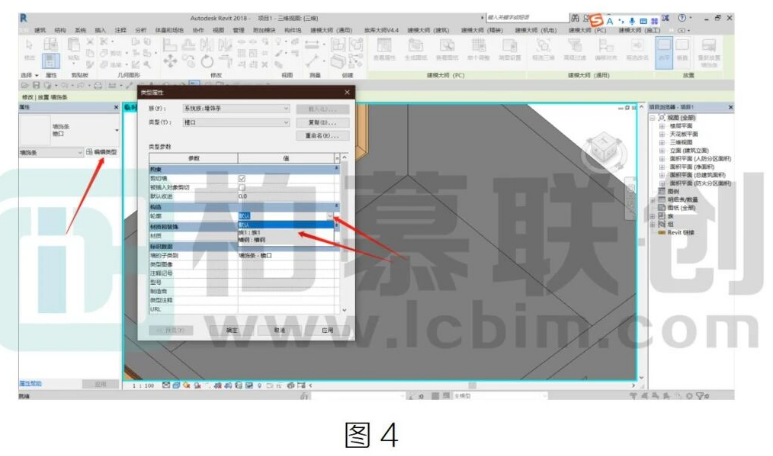Click the 应用 apply button in dialog
Screen dimensions: 773x456
coord(327,330)
